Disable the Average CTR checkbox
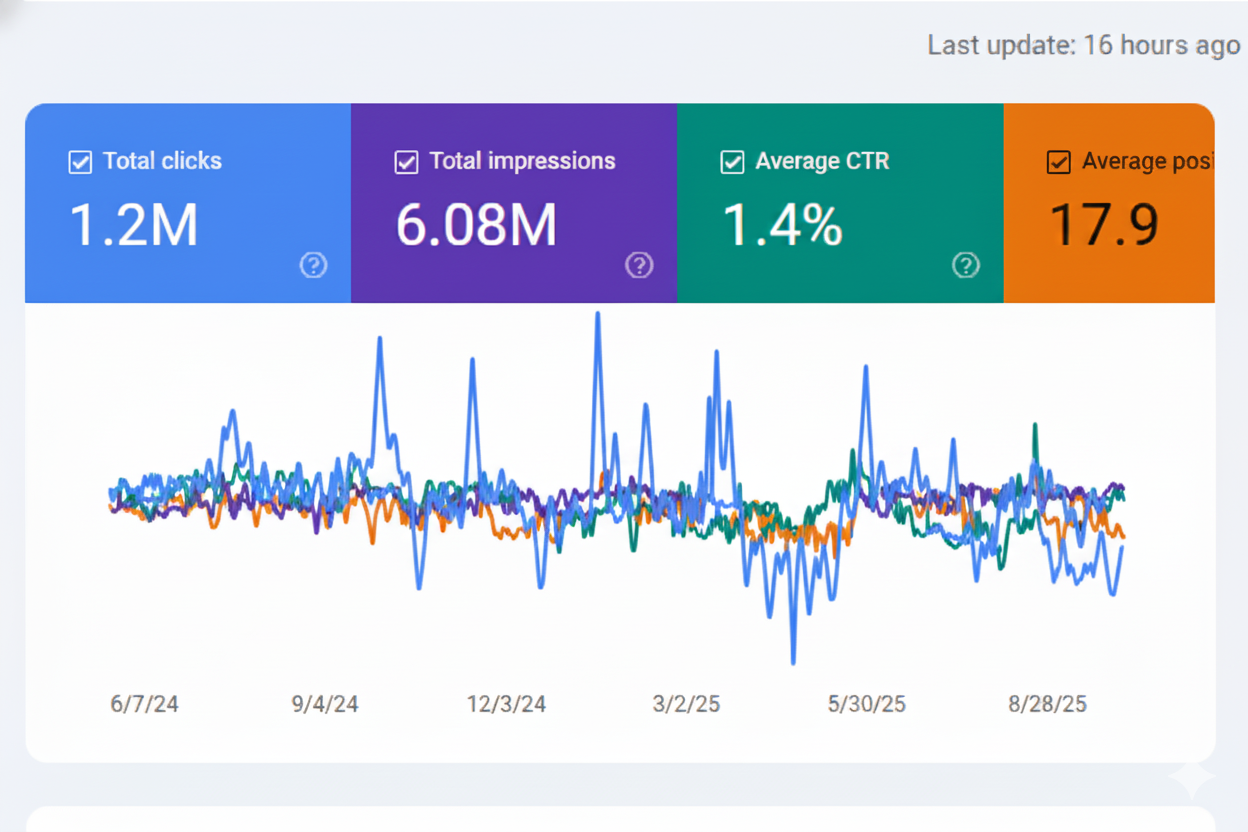Image resolution: width=1248 pixels, height=832 pixels. pos(732,162)
